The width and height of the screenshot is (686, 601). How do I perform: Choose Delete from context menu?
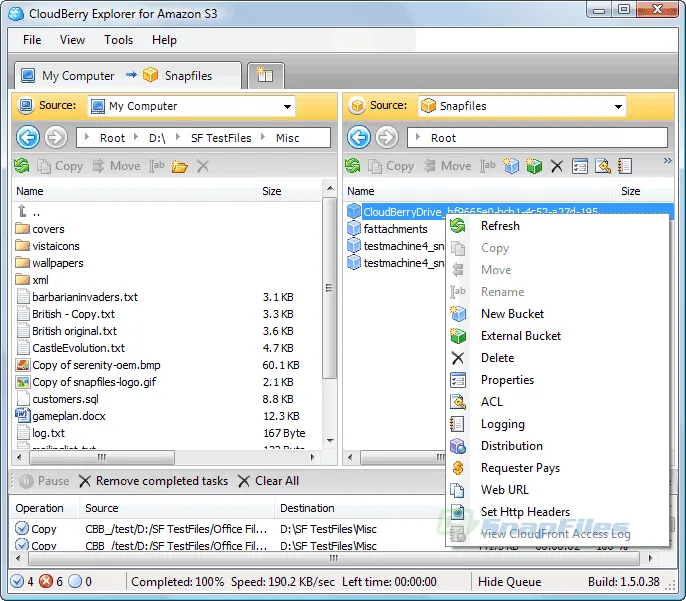tap(557, 358)
